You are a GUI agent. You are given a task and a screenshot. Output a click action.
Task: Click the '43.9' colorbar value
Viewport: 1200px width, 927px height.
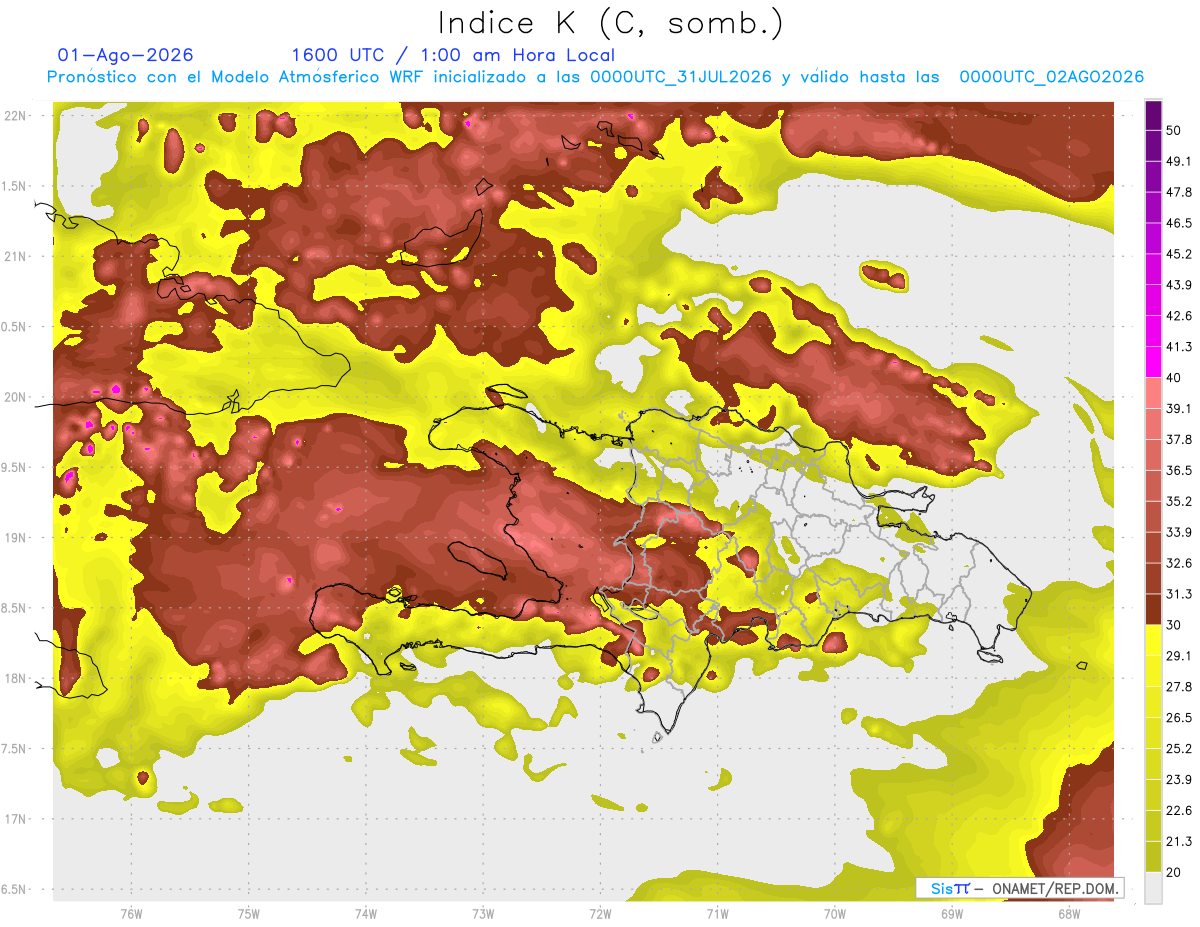1179,285
